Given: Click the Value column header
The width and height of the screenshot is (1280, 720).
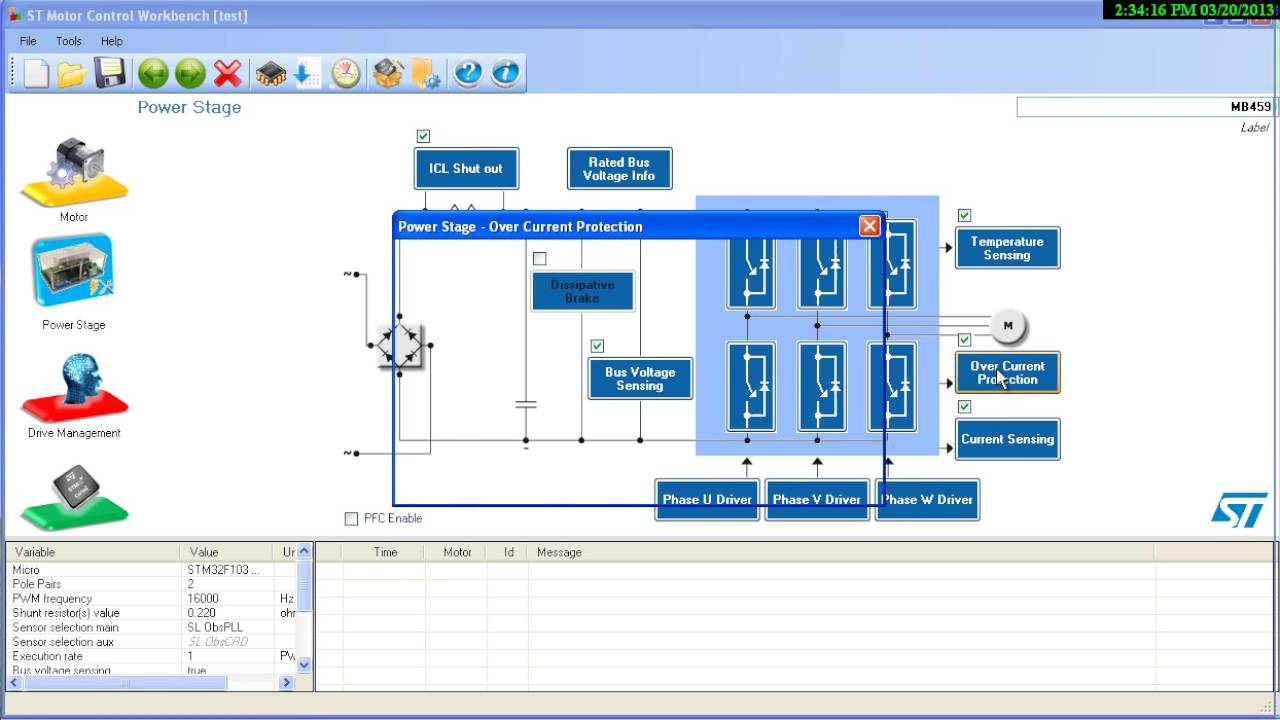Looking at the screenshot, I should (227, 552).
